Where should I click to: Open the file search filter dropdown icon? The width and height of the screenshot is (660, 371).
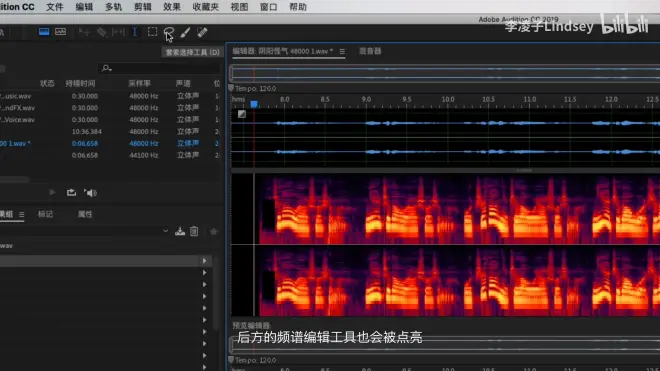[x=106, y=68]
